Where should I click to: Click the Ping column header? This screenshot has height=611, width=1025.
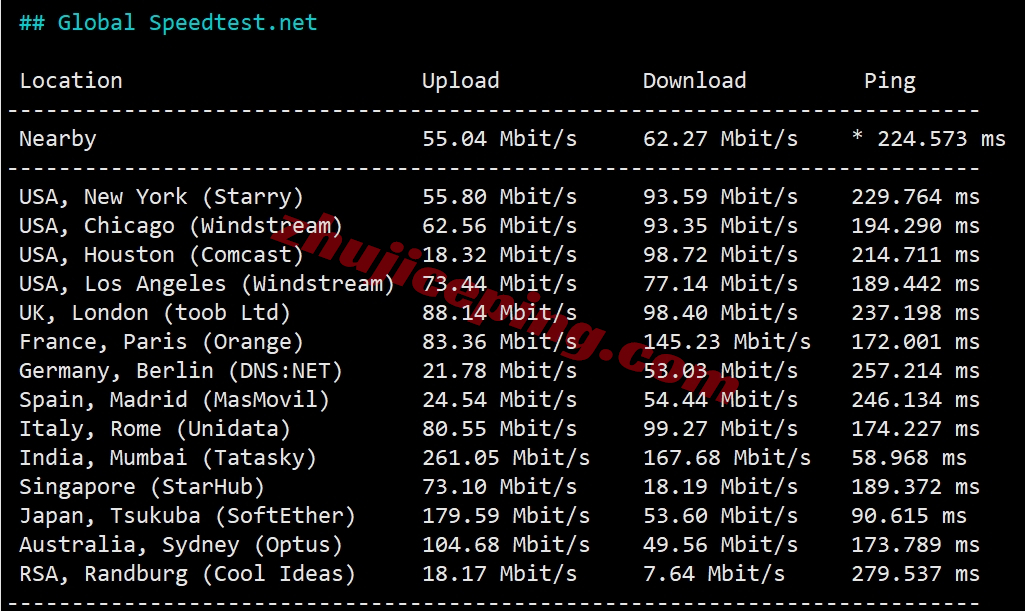click(889, 81)
